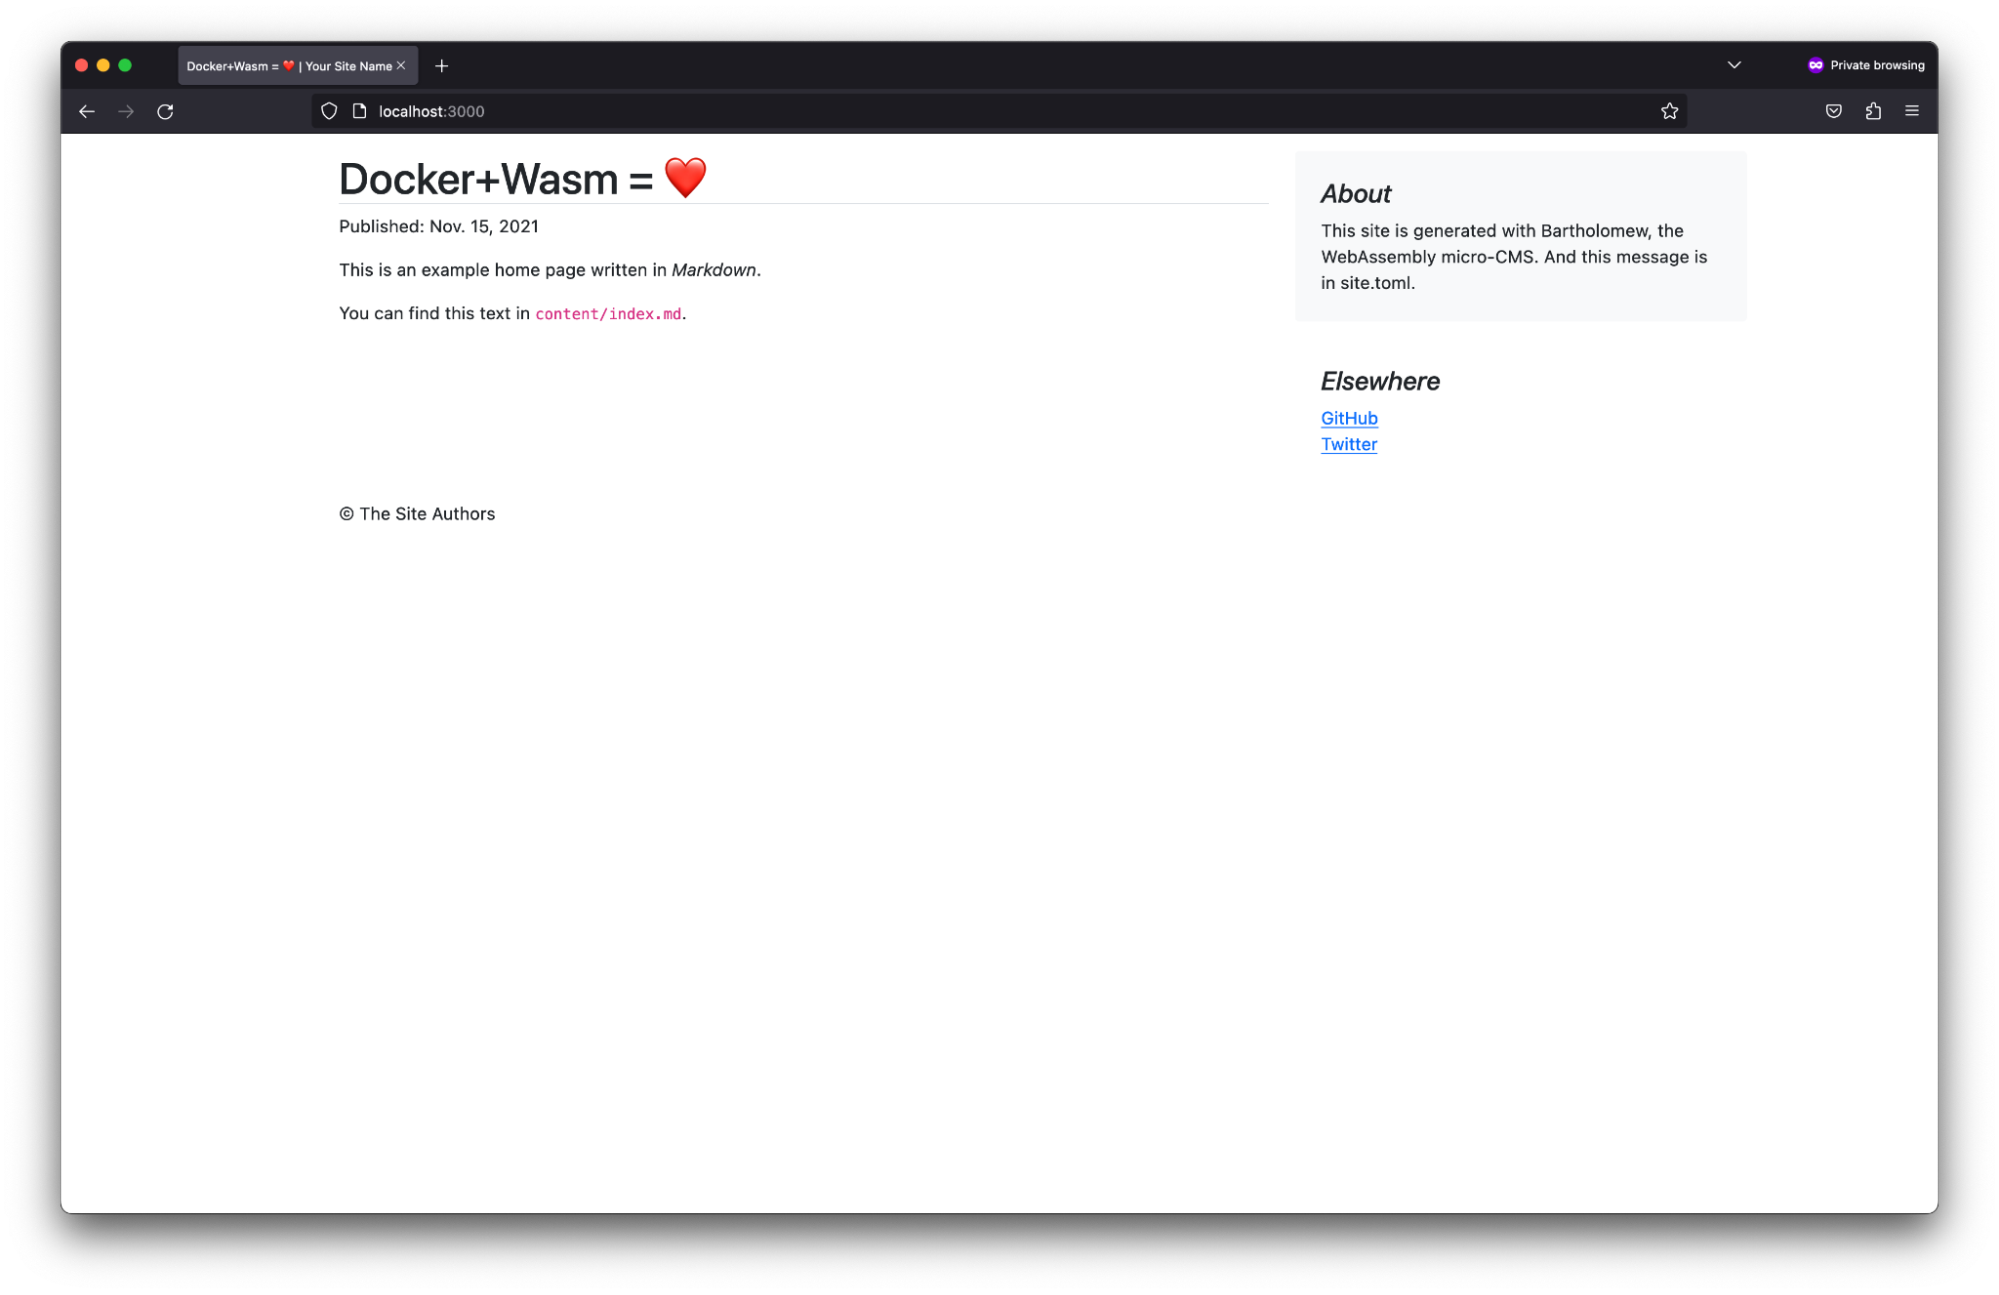Screen dimensions: 1999x1295
Task: Open the list all tabs chevron
Action: [1733, 65]
